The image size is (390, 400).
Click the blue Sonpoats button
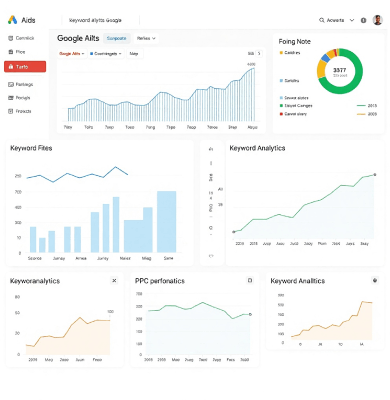pyautogui.click(x=116, y=38)
